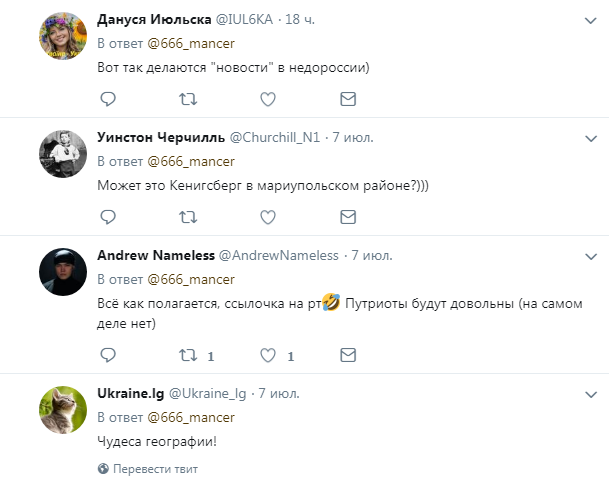
Task: Like the Andrew Nameless tweet
Action: tap(267, 355)
